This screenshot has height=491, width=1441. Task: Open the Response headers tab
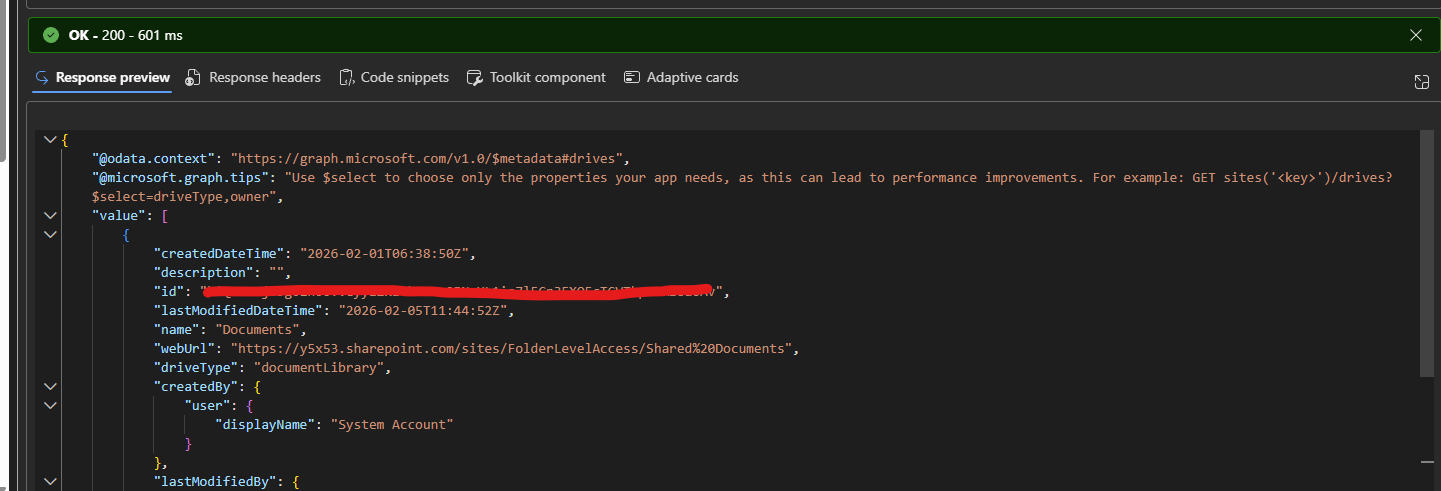coord(252,78)
